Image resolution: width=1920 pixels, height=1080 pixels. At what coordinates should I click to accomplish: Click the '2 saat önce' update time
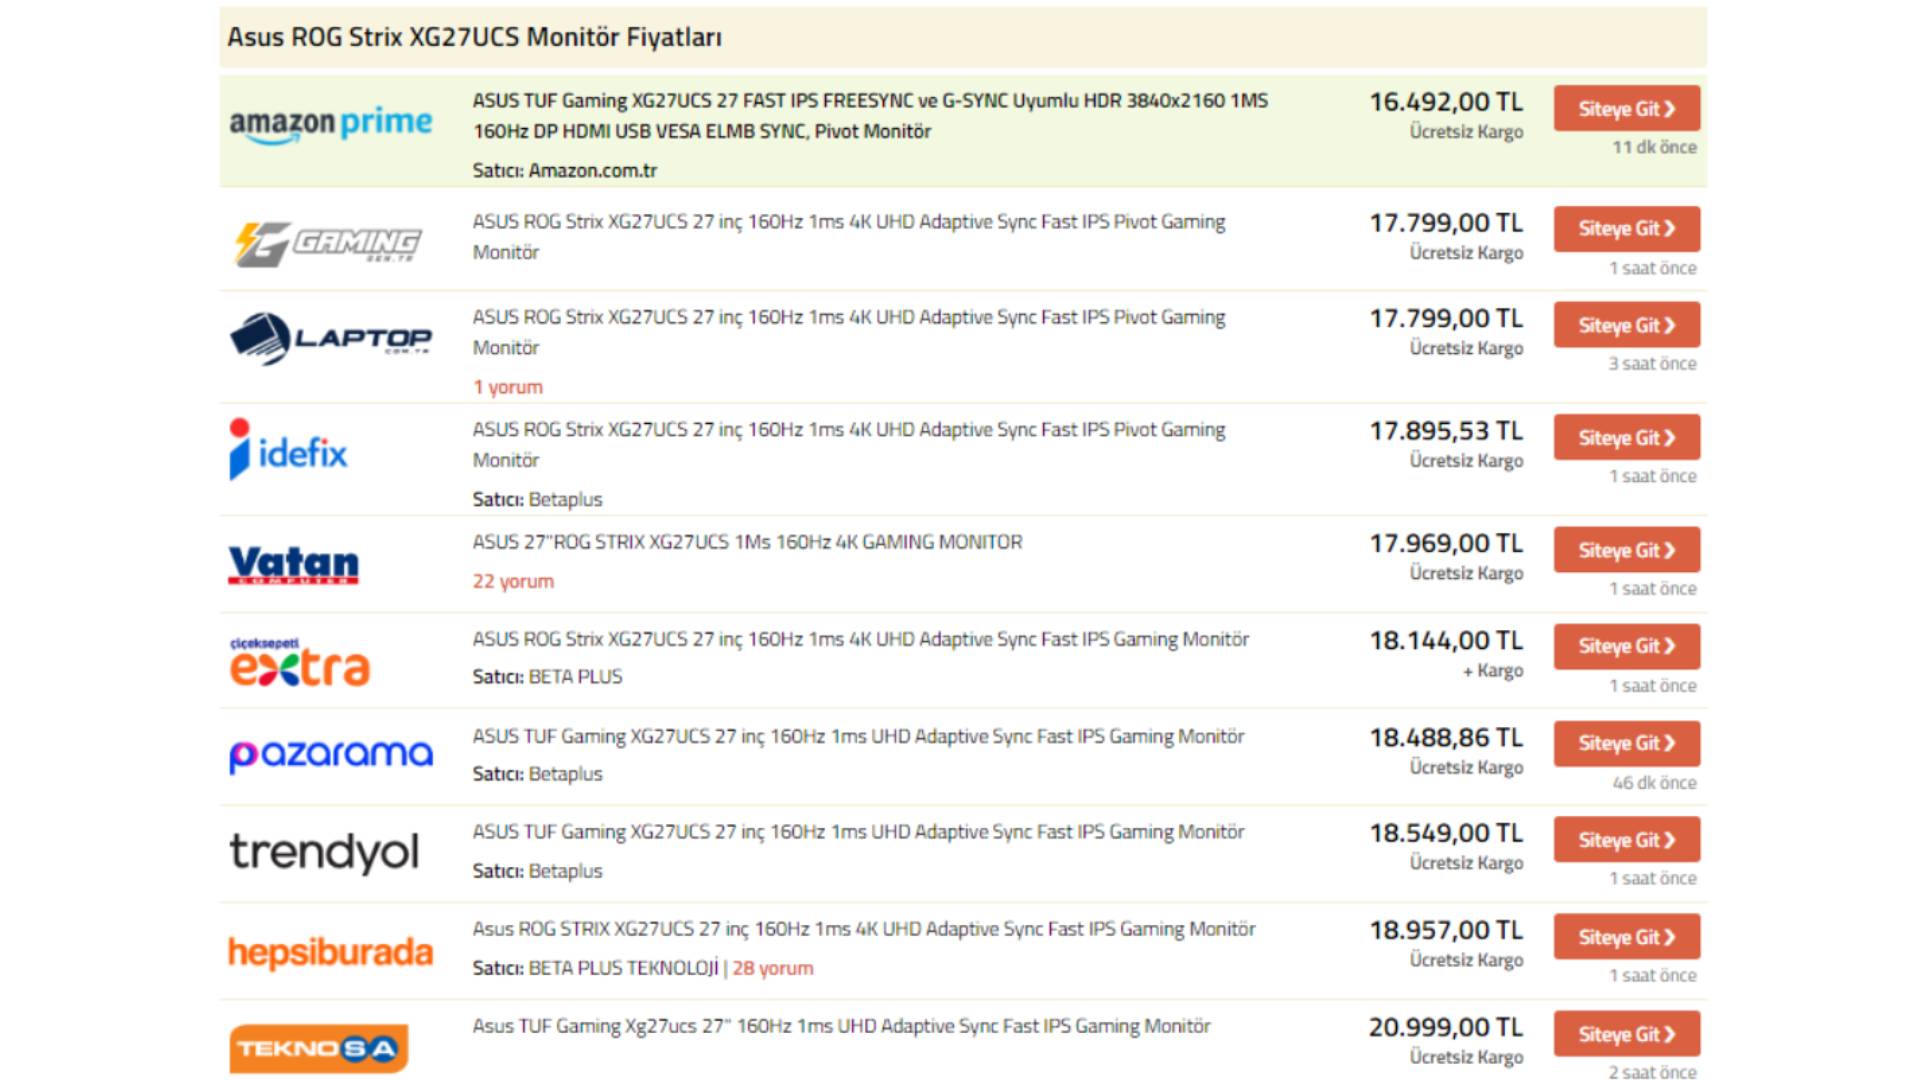point(1652,1072)
